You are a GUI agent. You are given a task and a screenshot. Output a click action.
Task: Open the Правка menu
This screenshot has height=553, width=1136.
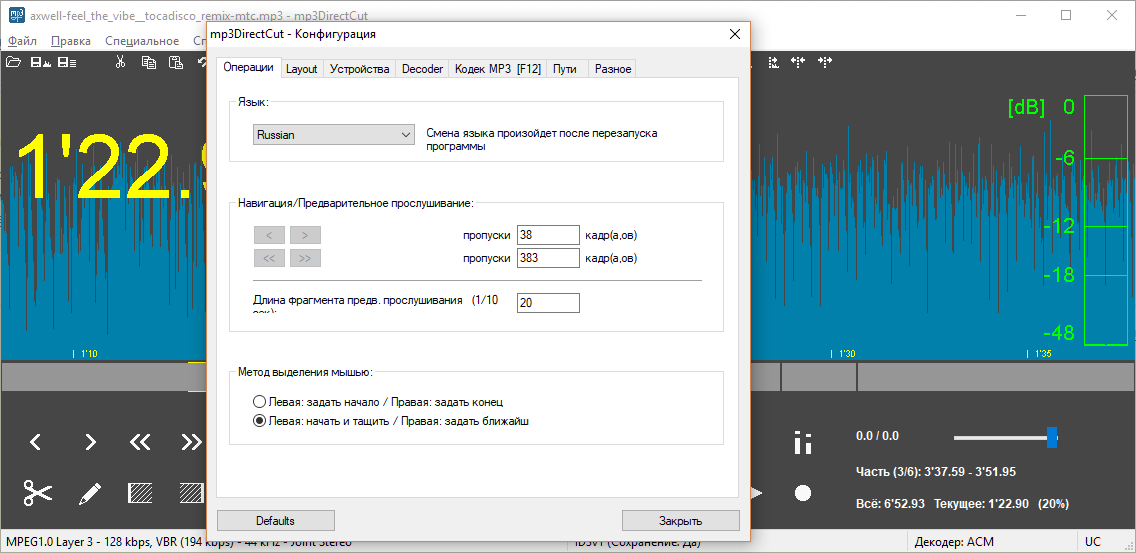pos(71,41)
